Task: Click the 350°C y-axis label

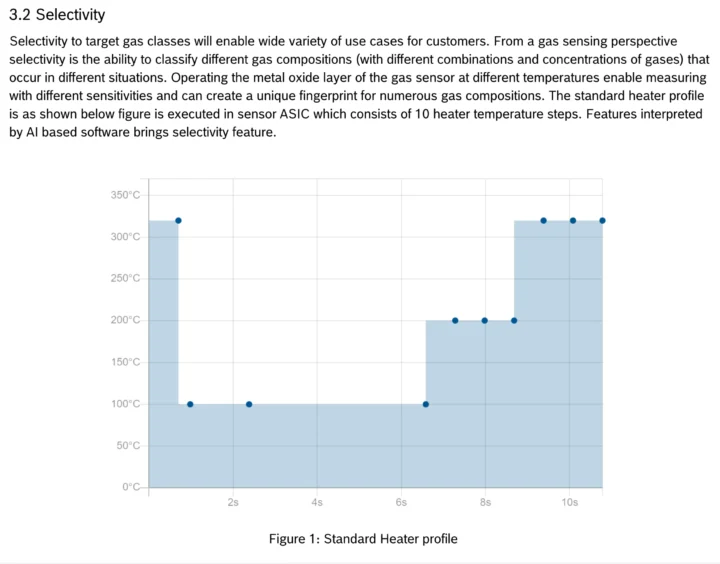Action: tap(126, 195)
